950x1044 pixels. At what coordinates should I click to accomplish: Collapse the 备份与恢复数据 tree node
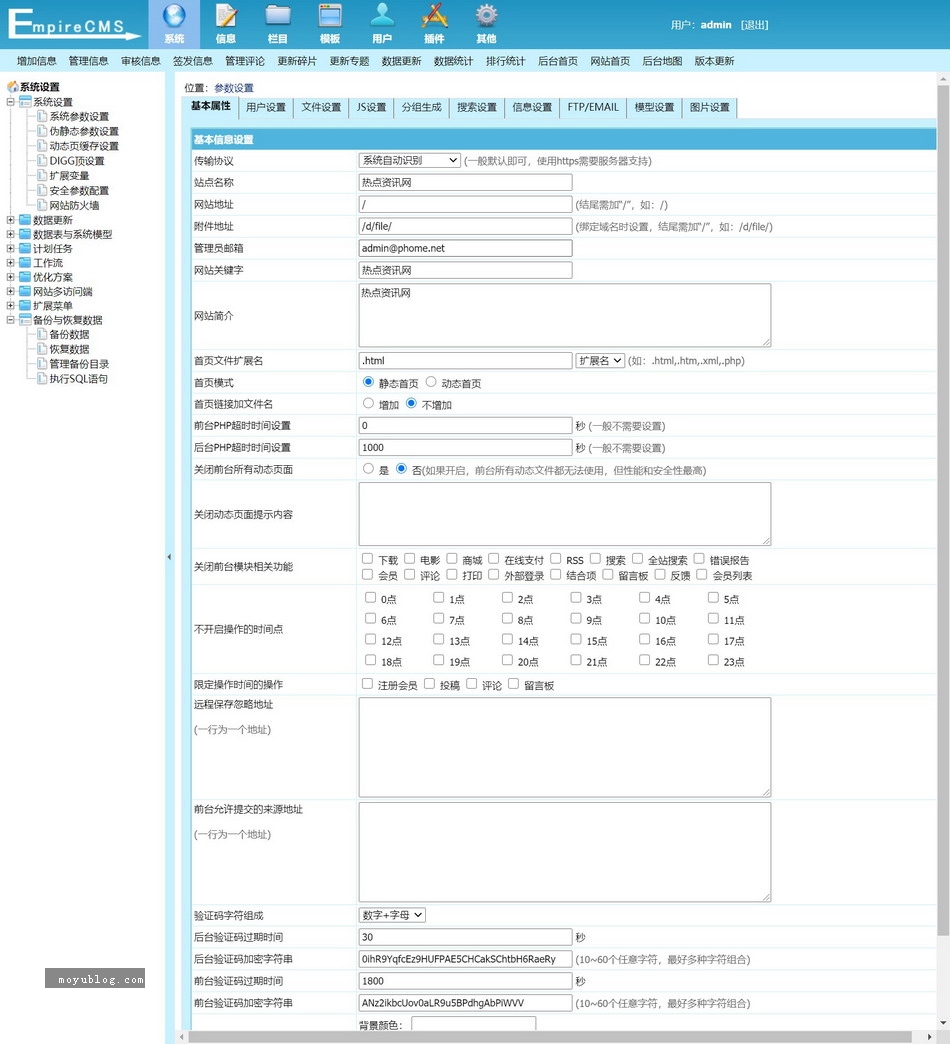click(11, 320)
